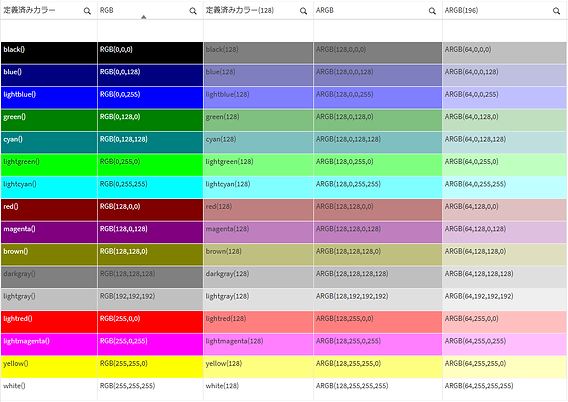This screenshot has height=402, width=568.
Task: Click the ARGB(64,255,255,0) cell
Action: coord(505,367)
